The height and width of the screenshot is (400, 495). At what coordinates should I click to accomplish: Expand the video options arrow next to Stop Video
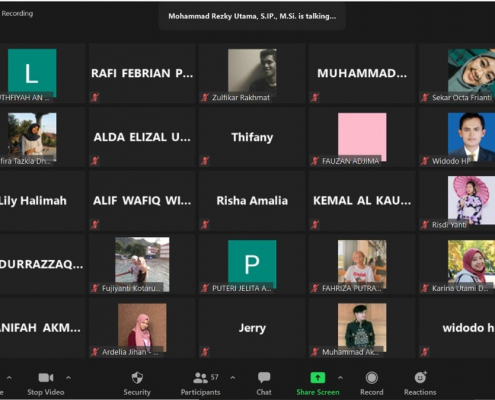coord(68,378)
